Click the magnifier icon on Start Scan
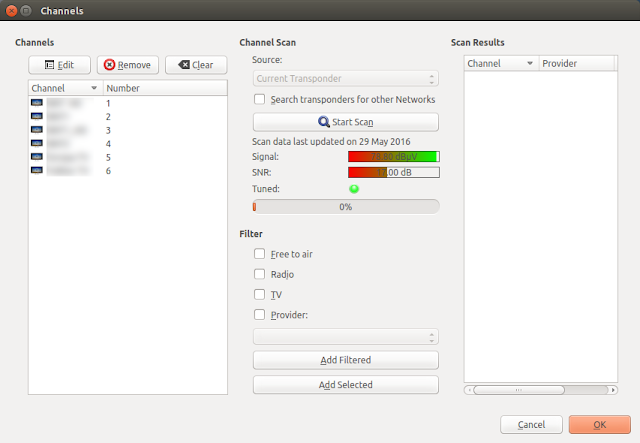 324,122
